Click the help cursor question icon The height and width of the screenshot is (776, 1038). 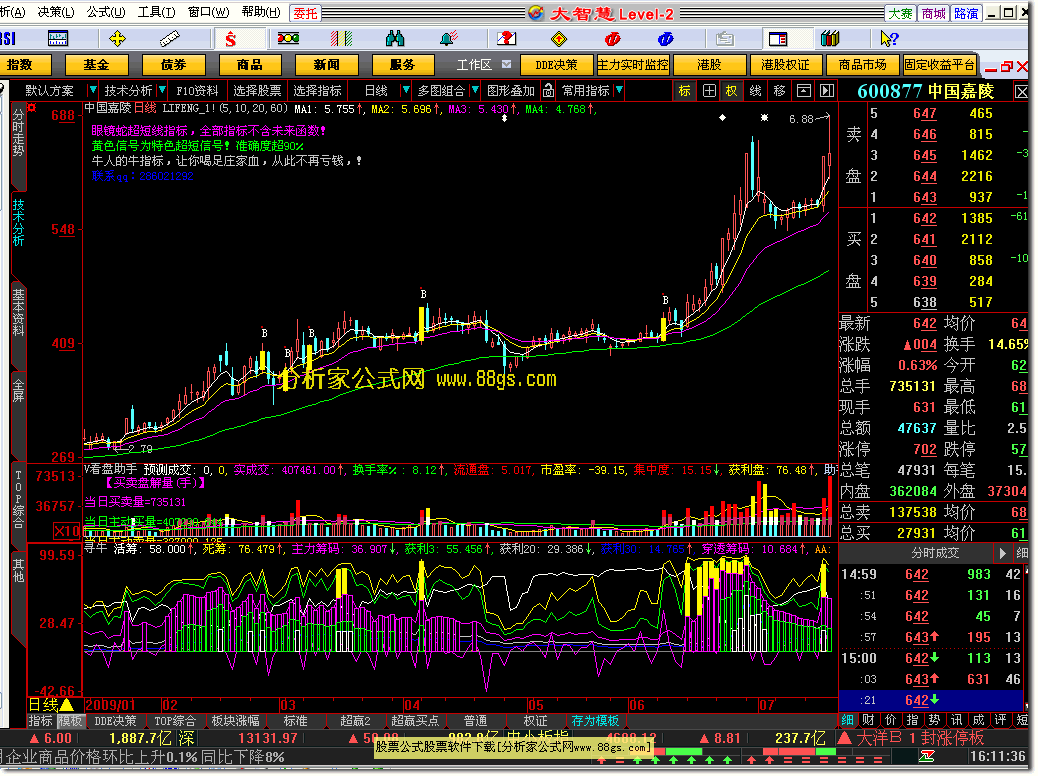click(x=889, y=39)
